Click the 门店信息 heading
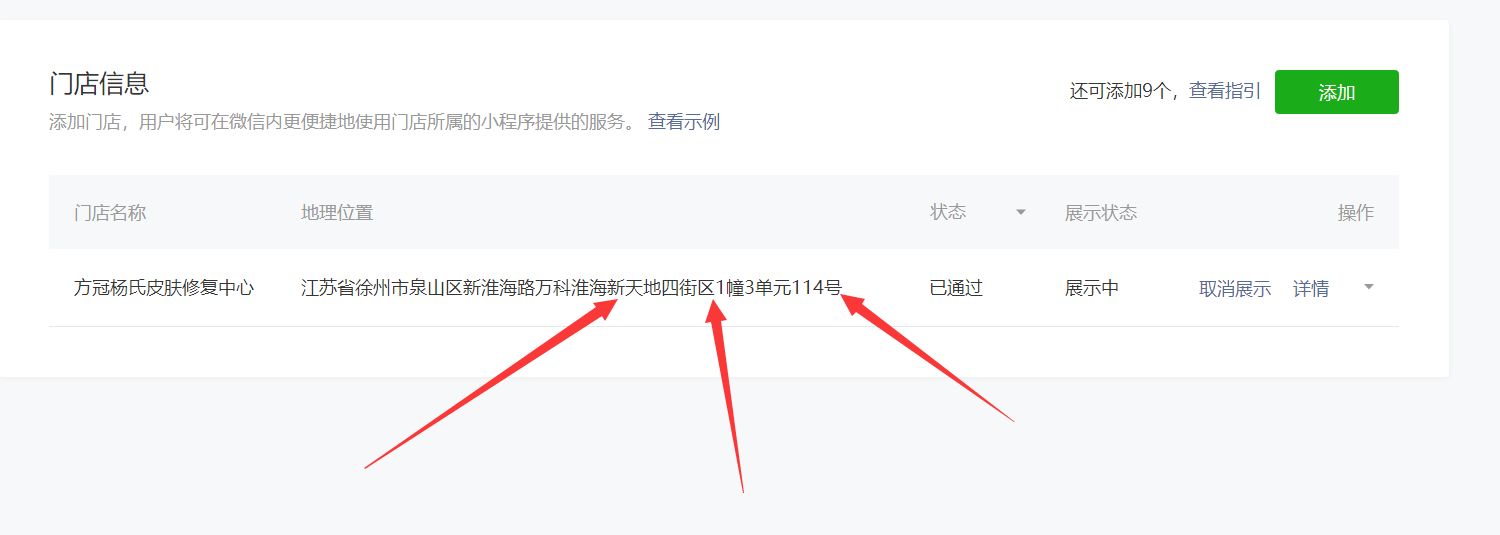 (99, 83)
